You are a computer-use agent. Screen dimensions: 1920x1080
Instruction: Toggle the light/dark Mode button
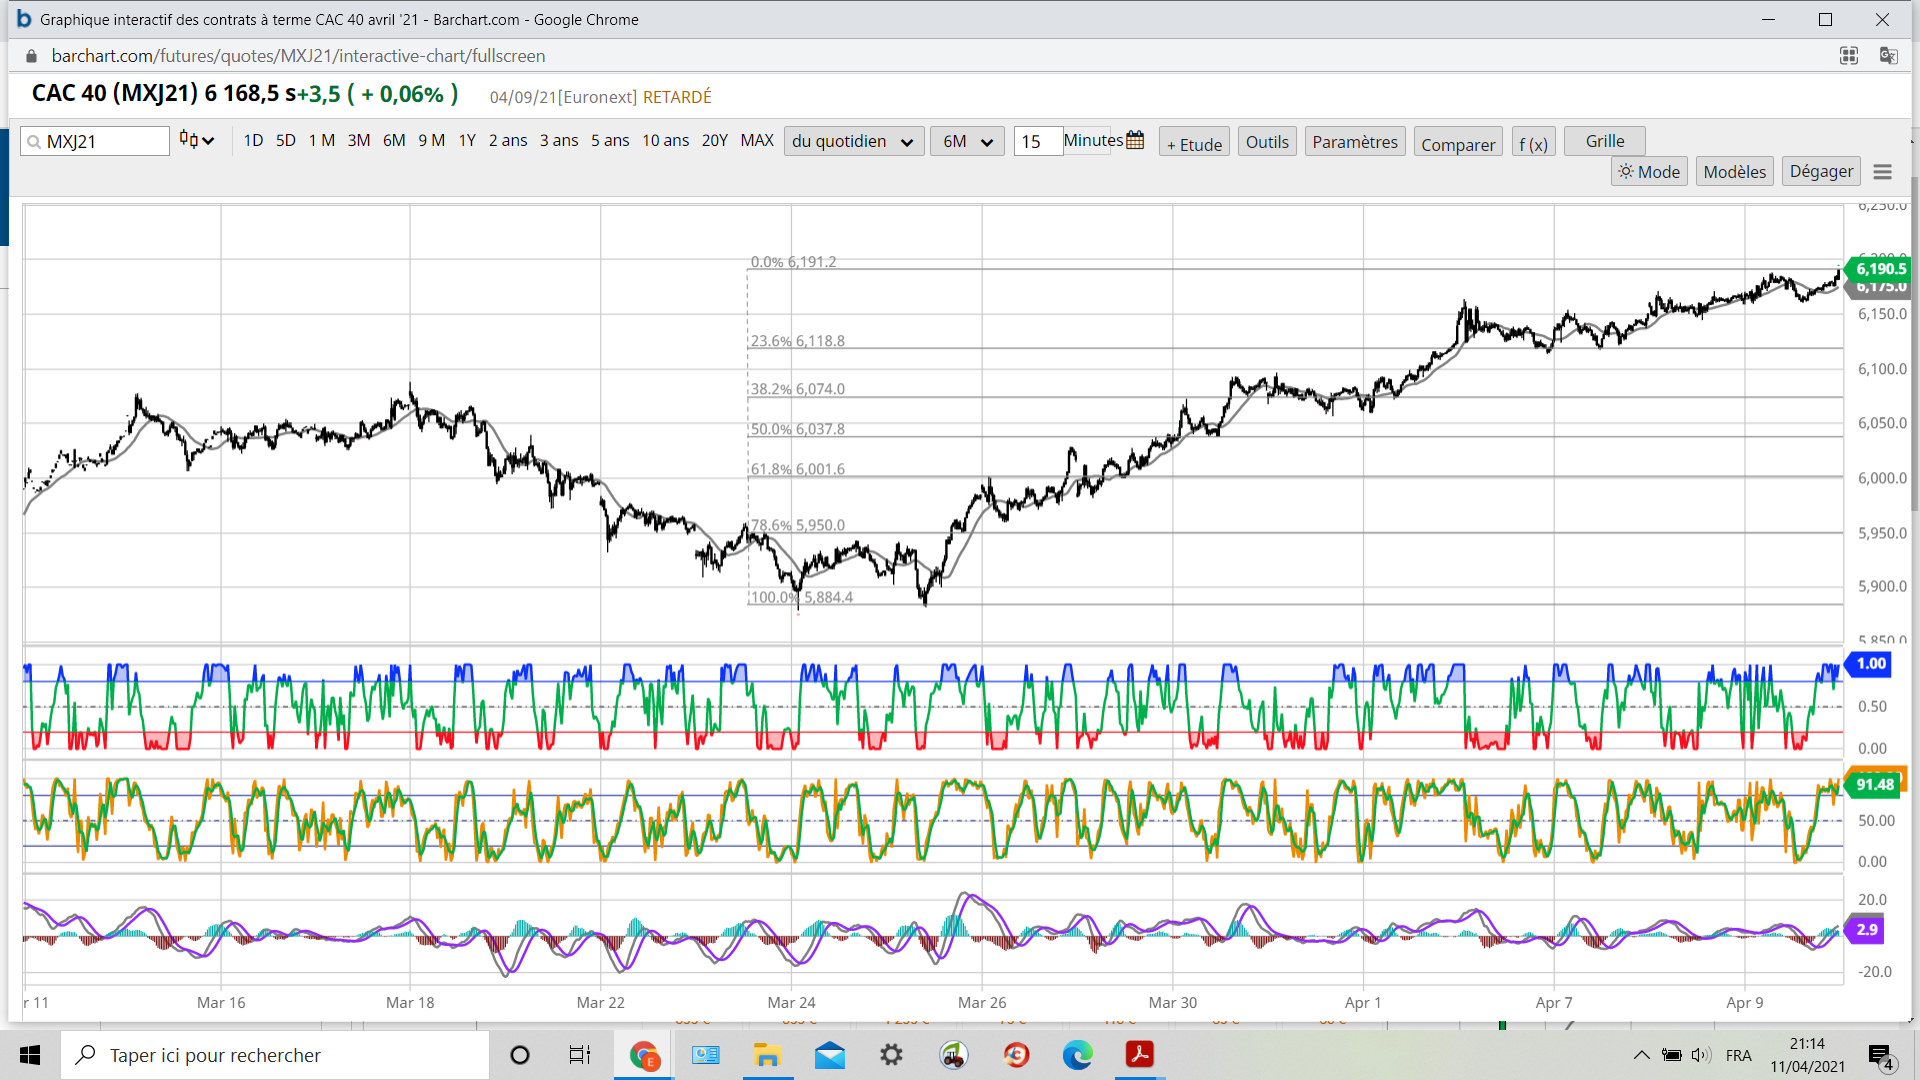click(x=1649, y=172)
